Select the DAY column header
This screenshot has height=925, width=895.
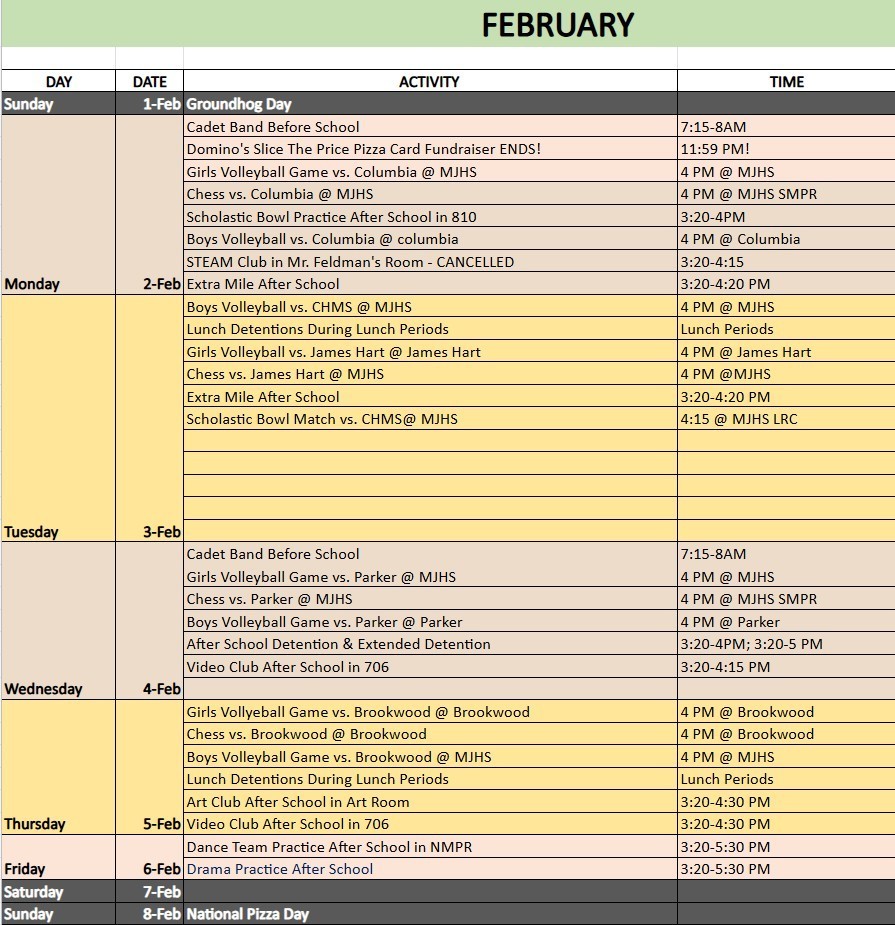pos(58,82)
